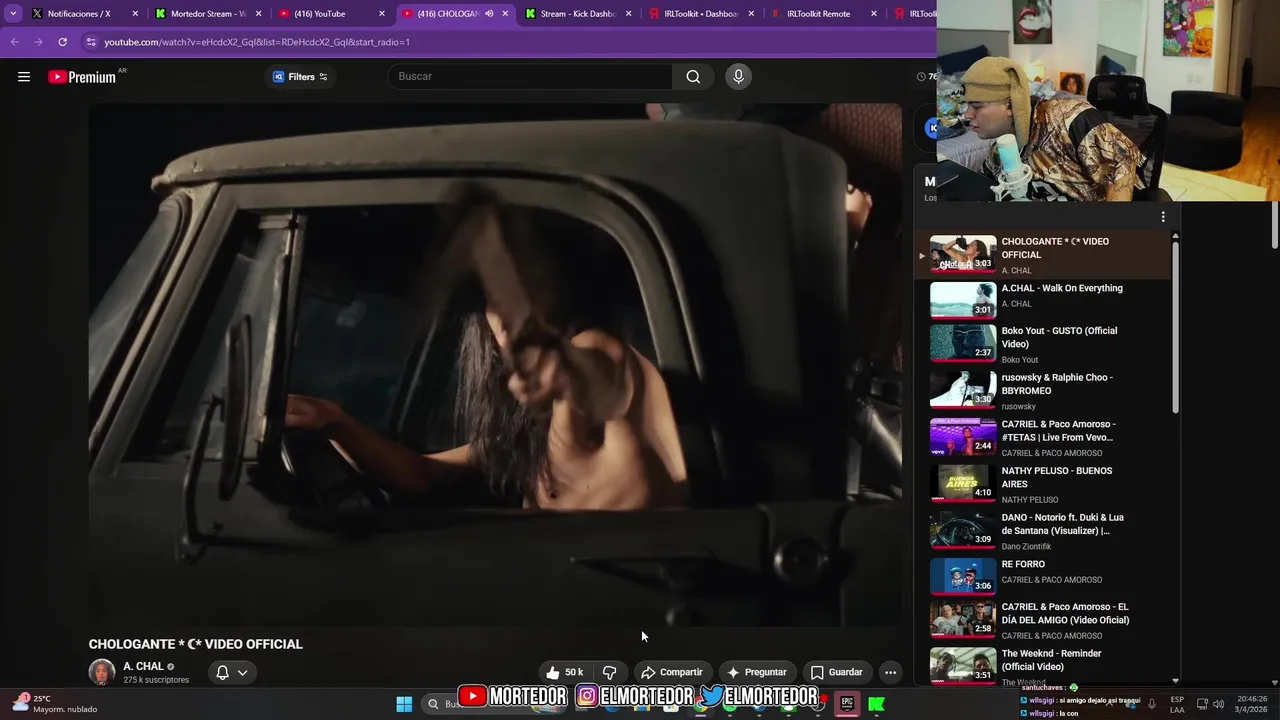Go to YouTube Premium home logo

(x=83, y=77)
